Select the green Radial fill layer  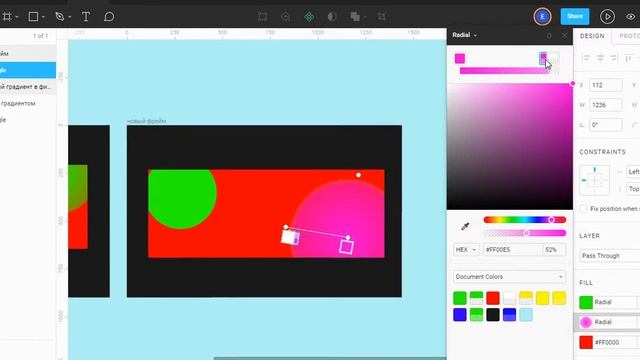[x=607, y=302]
